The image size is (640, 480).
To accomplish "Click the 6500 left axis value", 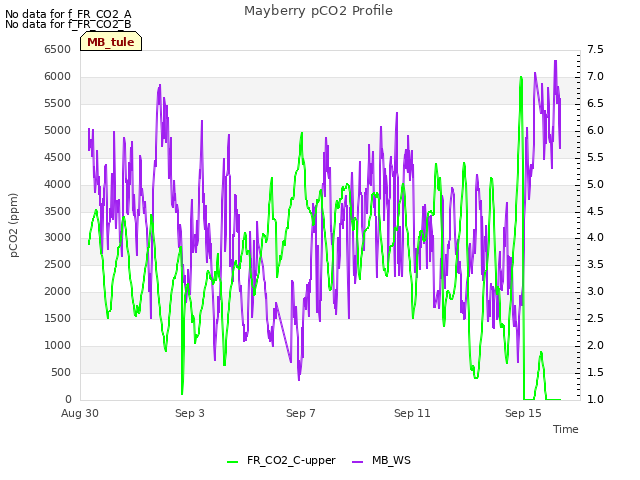I will (x=58, y=49).
